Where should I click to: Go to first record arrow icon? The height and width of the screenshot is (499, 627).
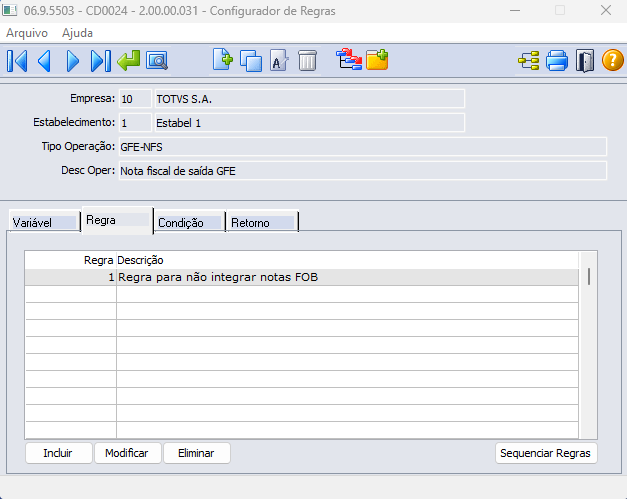tap(17, 61)
